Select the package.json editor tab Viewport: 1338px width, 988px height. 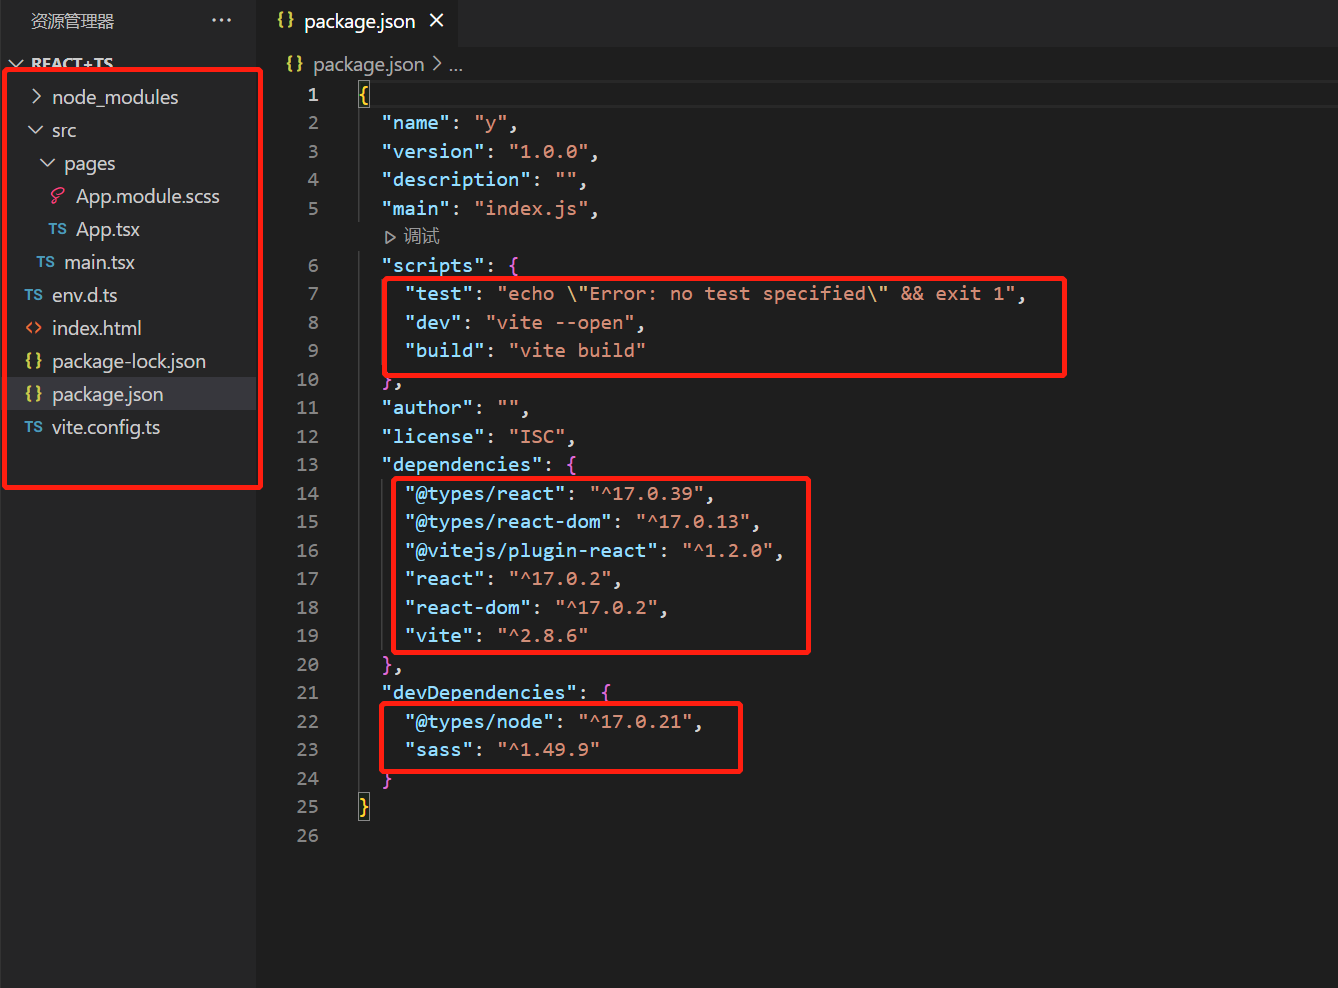point(359,21)
